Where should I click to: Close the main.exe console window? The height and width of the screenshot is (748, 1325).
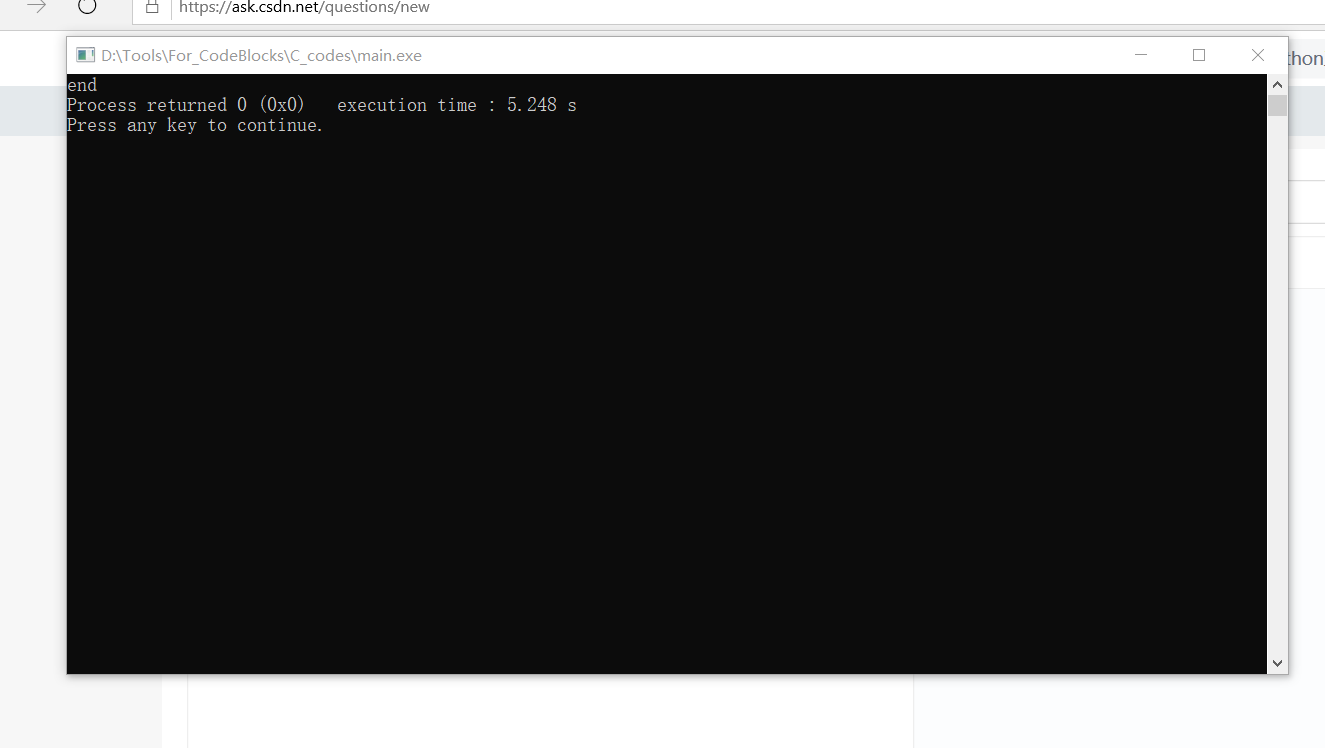coord(1258,55)
